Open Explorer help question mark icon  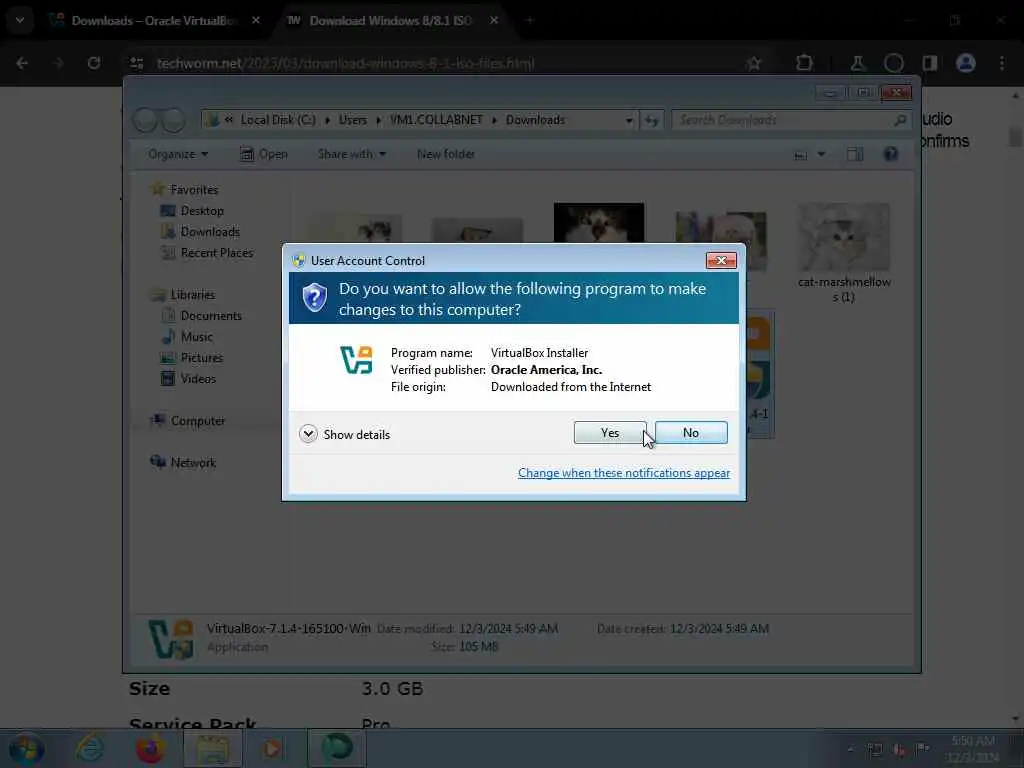pyautogui.click(x=891, y=154)
